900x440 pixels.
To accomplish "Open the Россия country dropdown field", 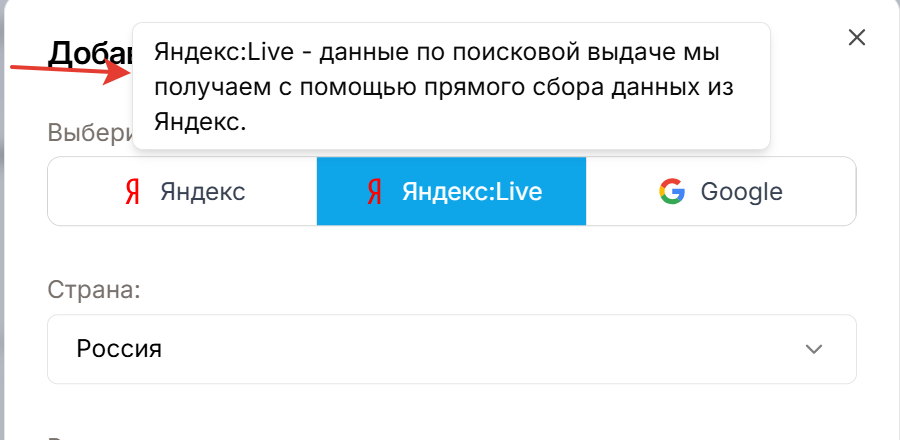I will pyautogui.click(x=452, y=349).
